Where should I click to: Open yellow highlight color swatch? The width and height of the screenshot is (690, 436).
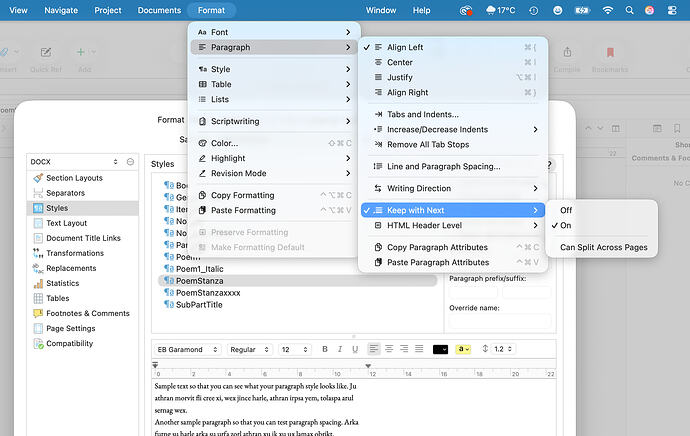pyautogui.click(x=462, y=349)
